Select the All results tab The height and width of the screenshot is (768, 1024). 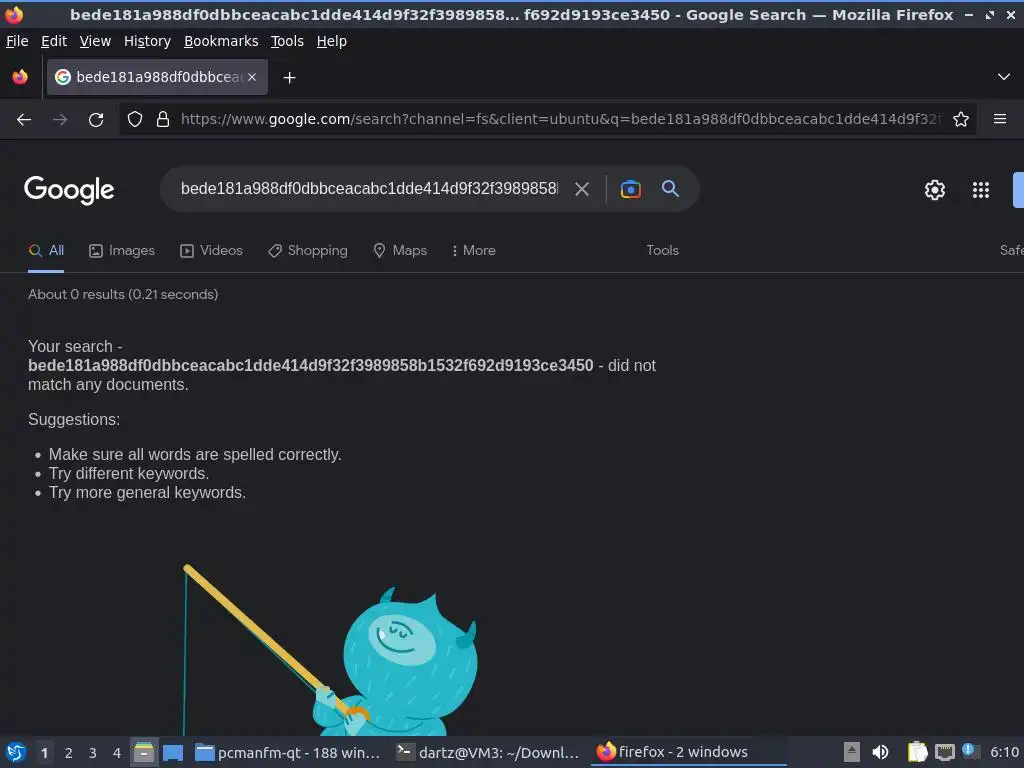point(46,251)
